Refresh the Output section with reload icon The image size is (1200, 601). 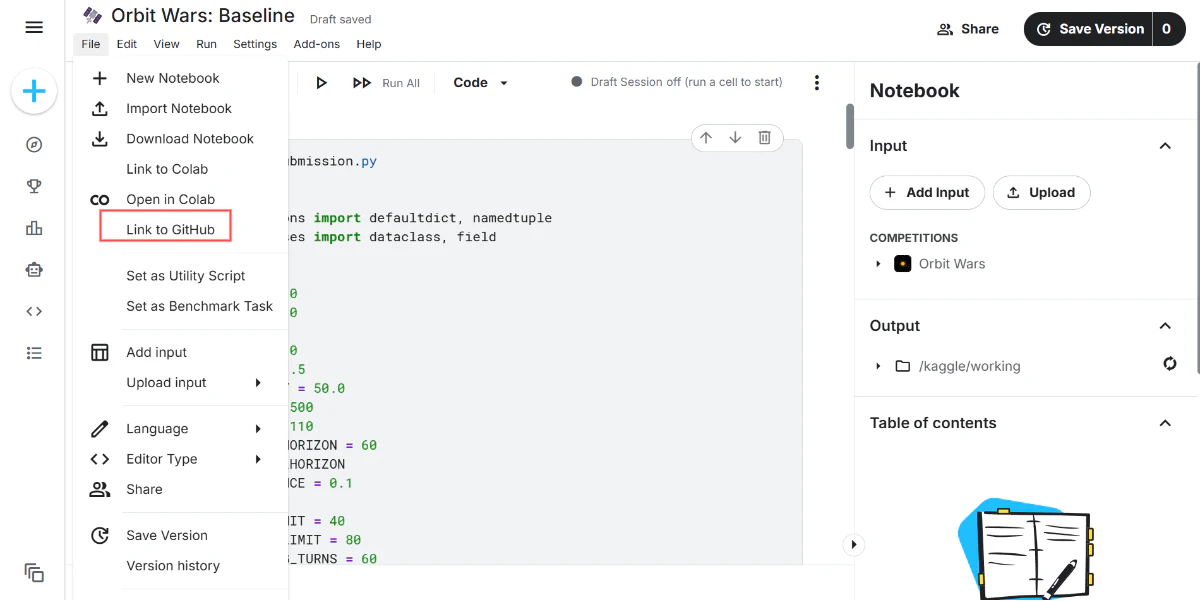point(1170,364)
